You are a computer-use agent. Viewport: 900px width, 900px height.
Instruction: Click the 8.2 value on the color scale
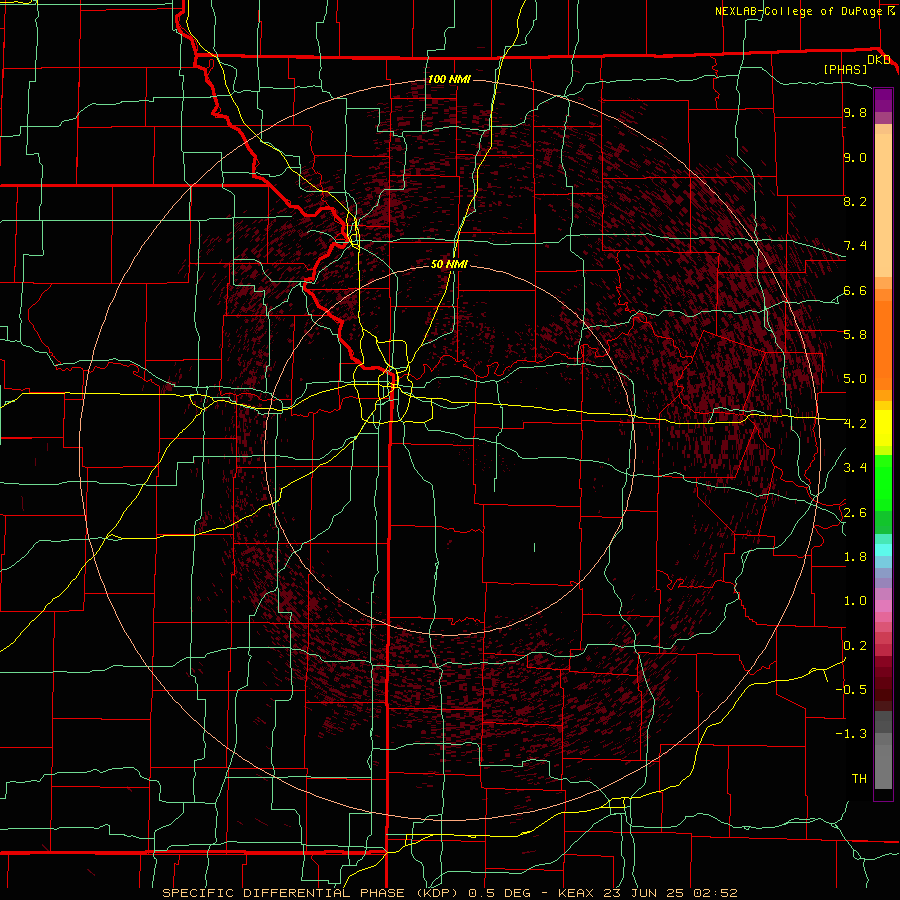coord(855,201)
